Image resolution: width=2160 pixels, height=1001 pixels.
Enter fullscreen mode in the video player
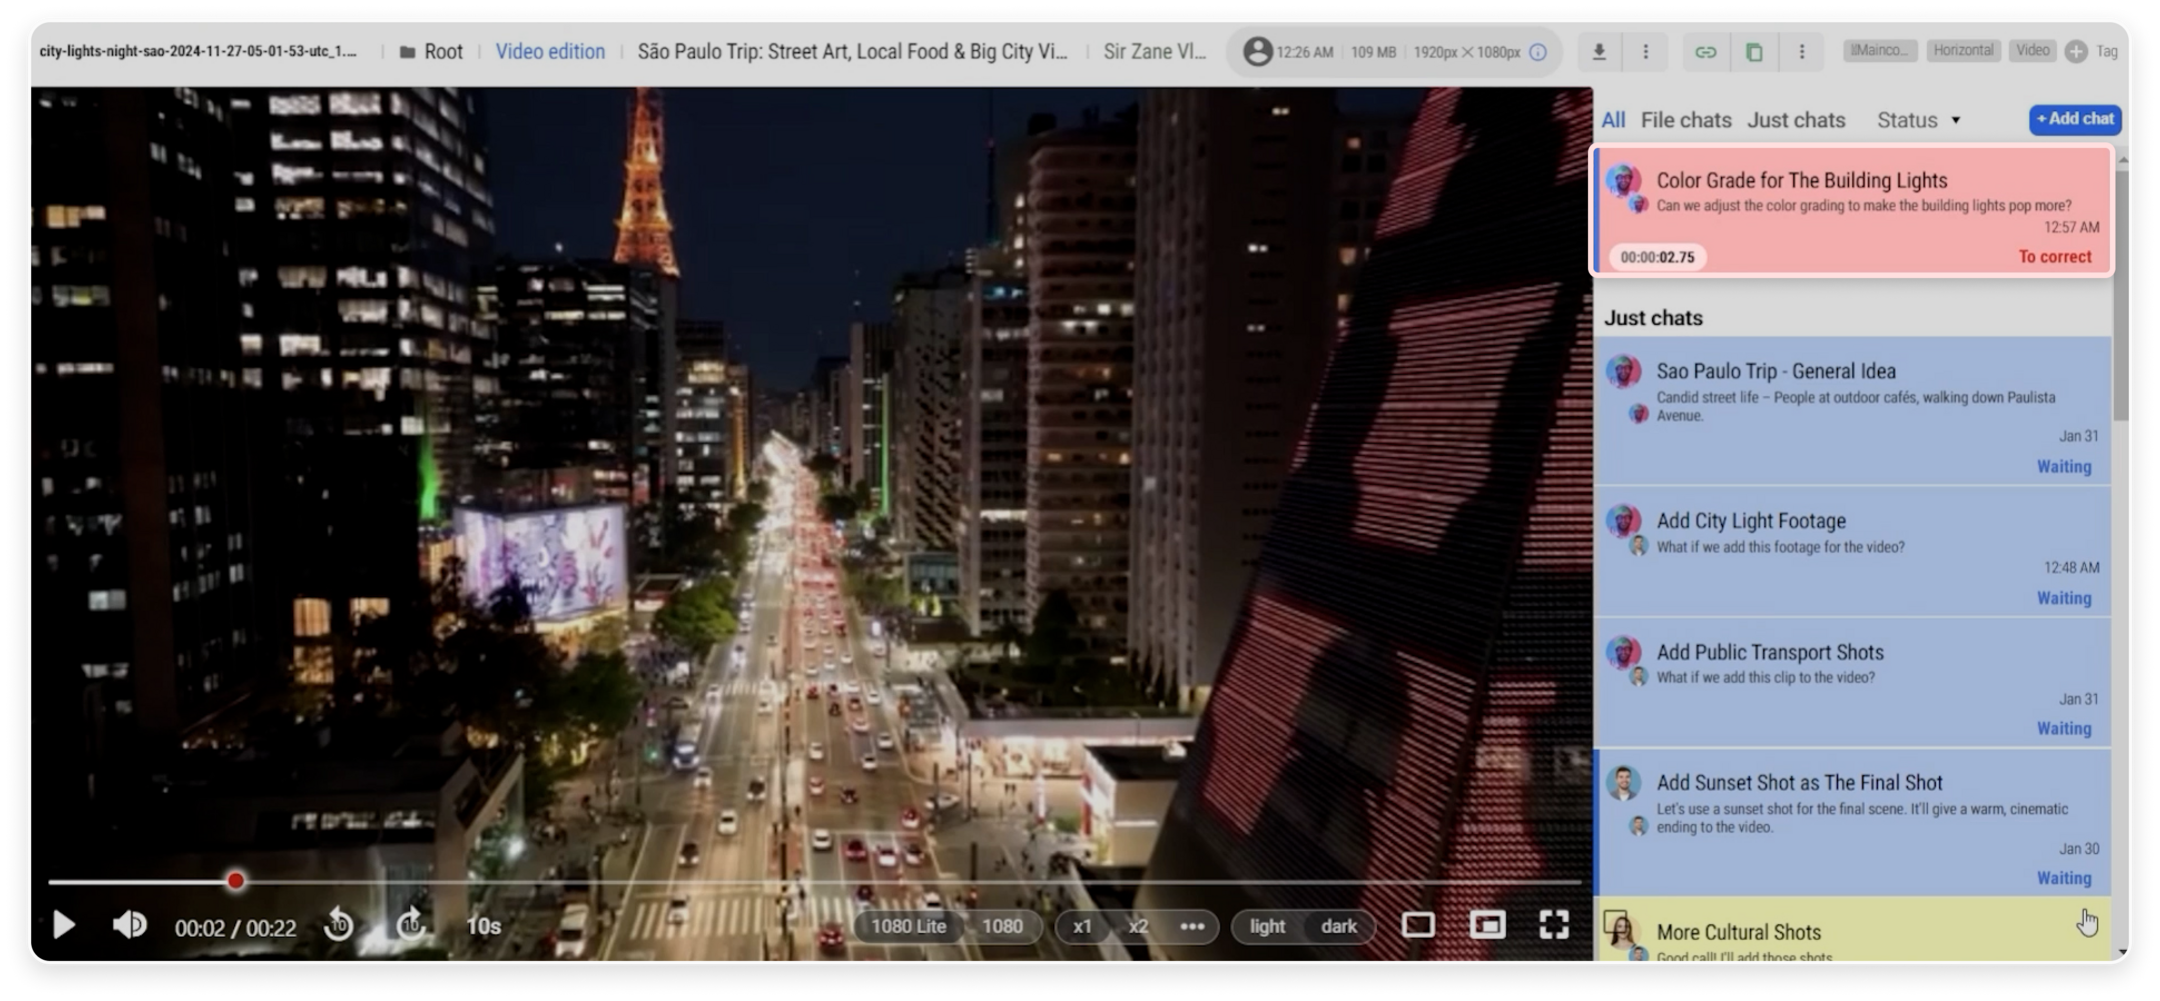pos(1553,925)
